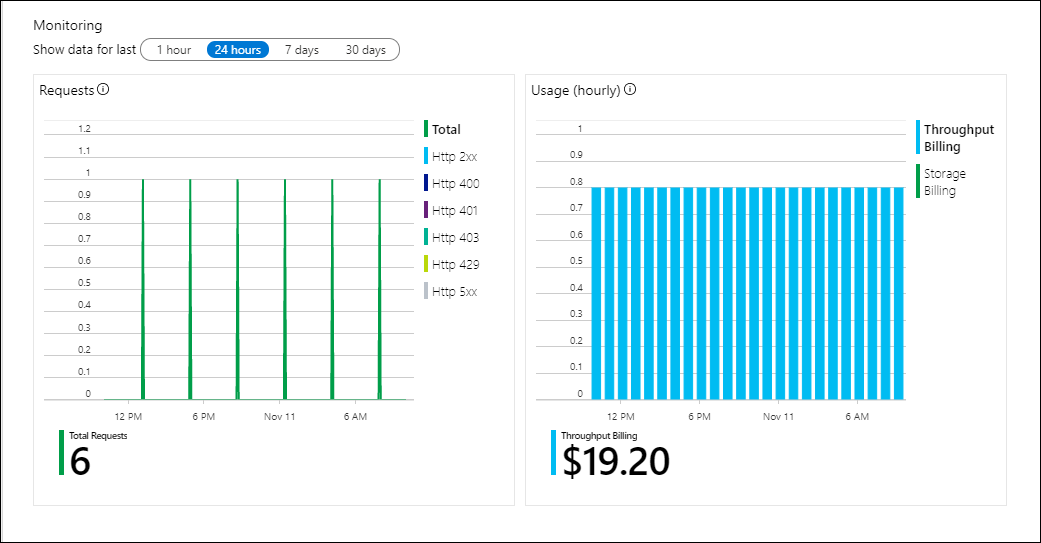Viewport: 1041px width, 543px height.
Task: Click the Http 401 purple legend swatch
Action: tap(426, 210)
